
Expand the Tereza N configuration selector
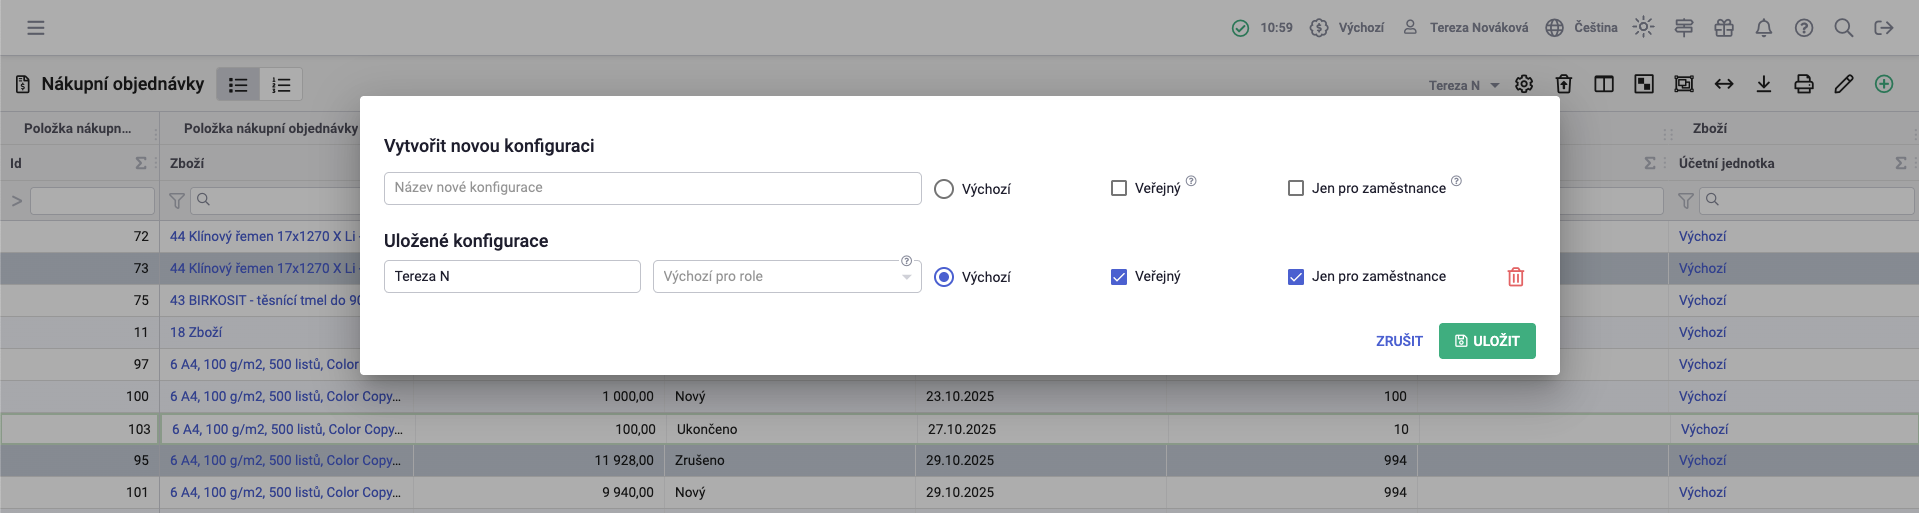pyautogui.click(x=1464, y=85)
